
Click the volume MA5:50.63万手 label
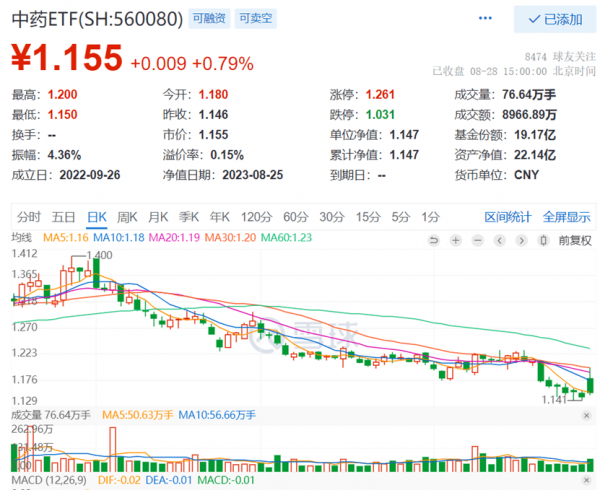click(x=138, y=415)
